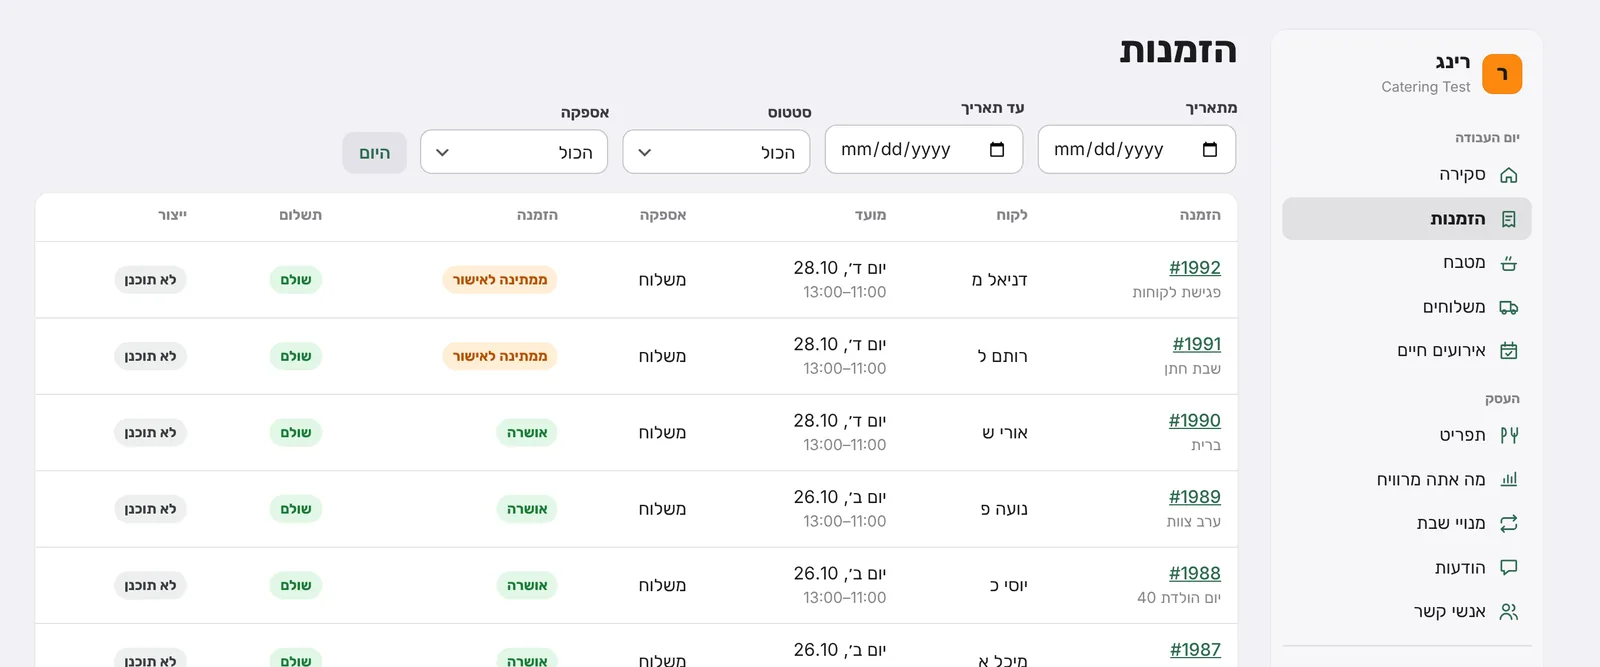
Task: Focus the עד תאריך to-date input
Action: click(924, 149)
